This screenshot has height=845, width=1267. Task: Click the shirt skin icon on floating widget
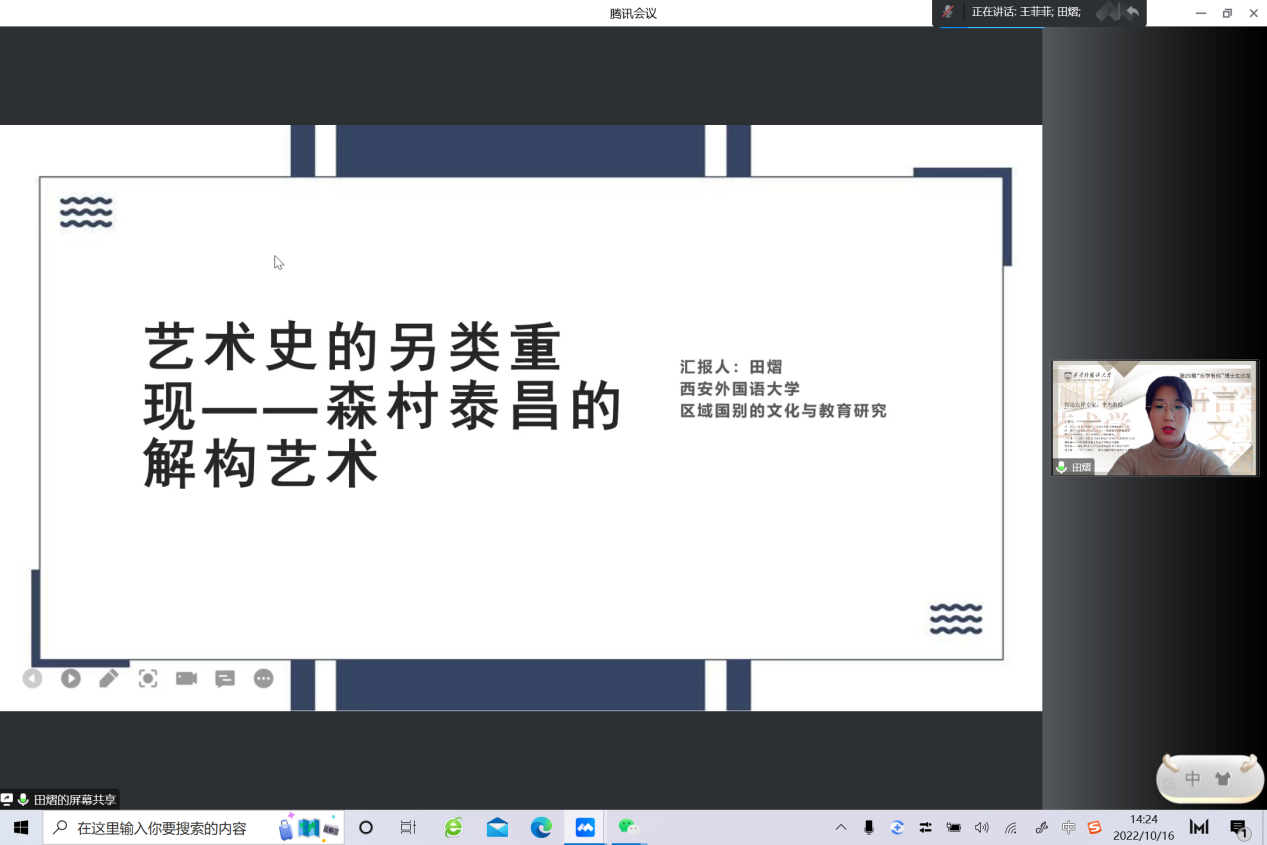1223,779
